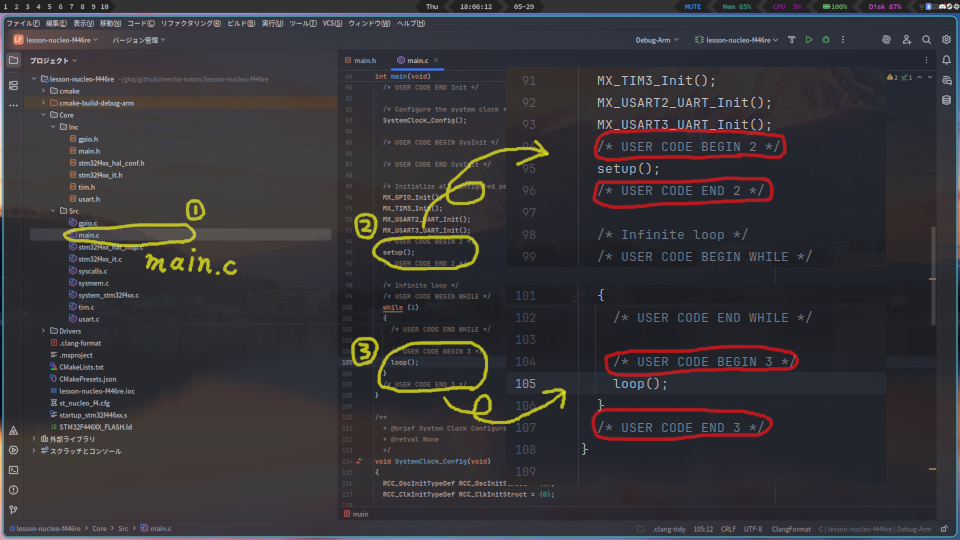
Task: Select usart.c in the Src folder
Action: 88,318
